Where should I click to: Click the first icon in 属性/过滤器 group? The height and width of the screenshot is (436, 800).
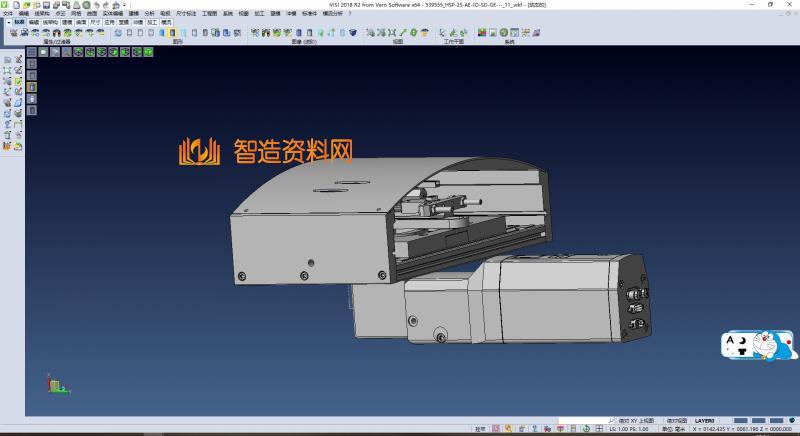click(x=13, y=33)
